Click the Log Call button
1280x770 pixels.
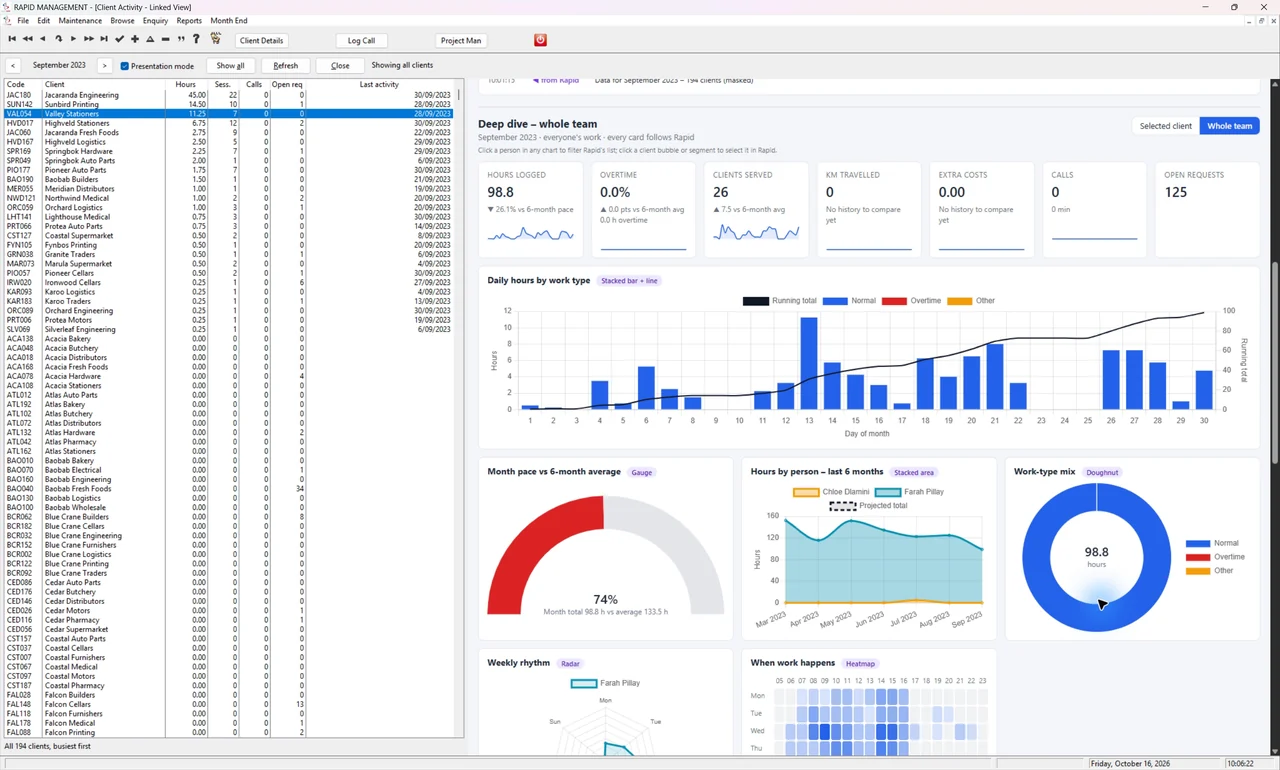point(361,41)
